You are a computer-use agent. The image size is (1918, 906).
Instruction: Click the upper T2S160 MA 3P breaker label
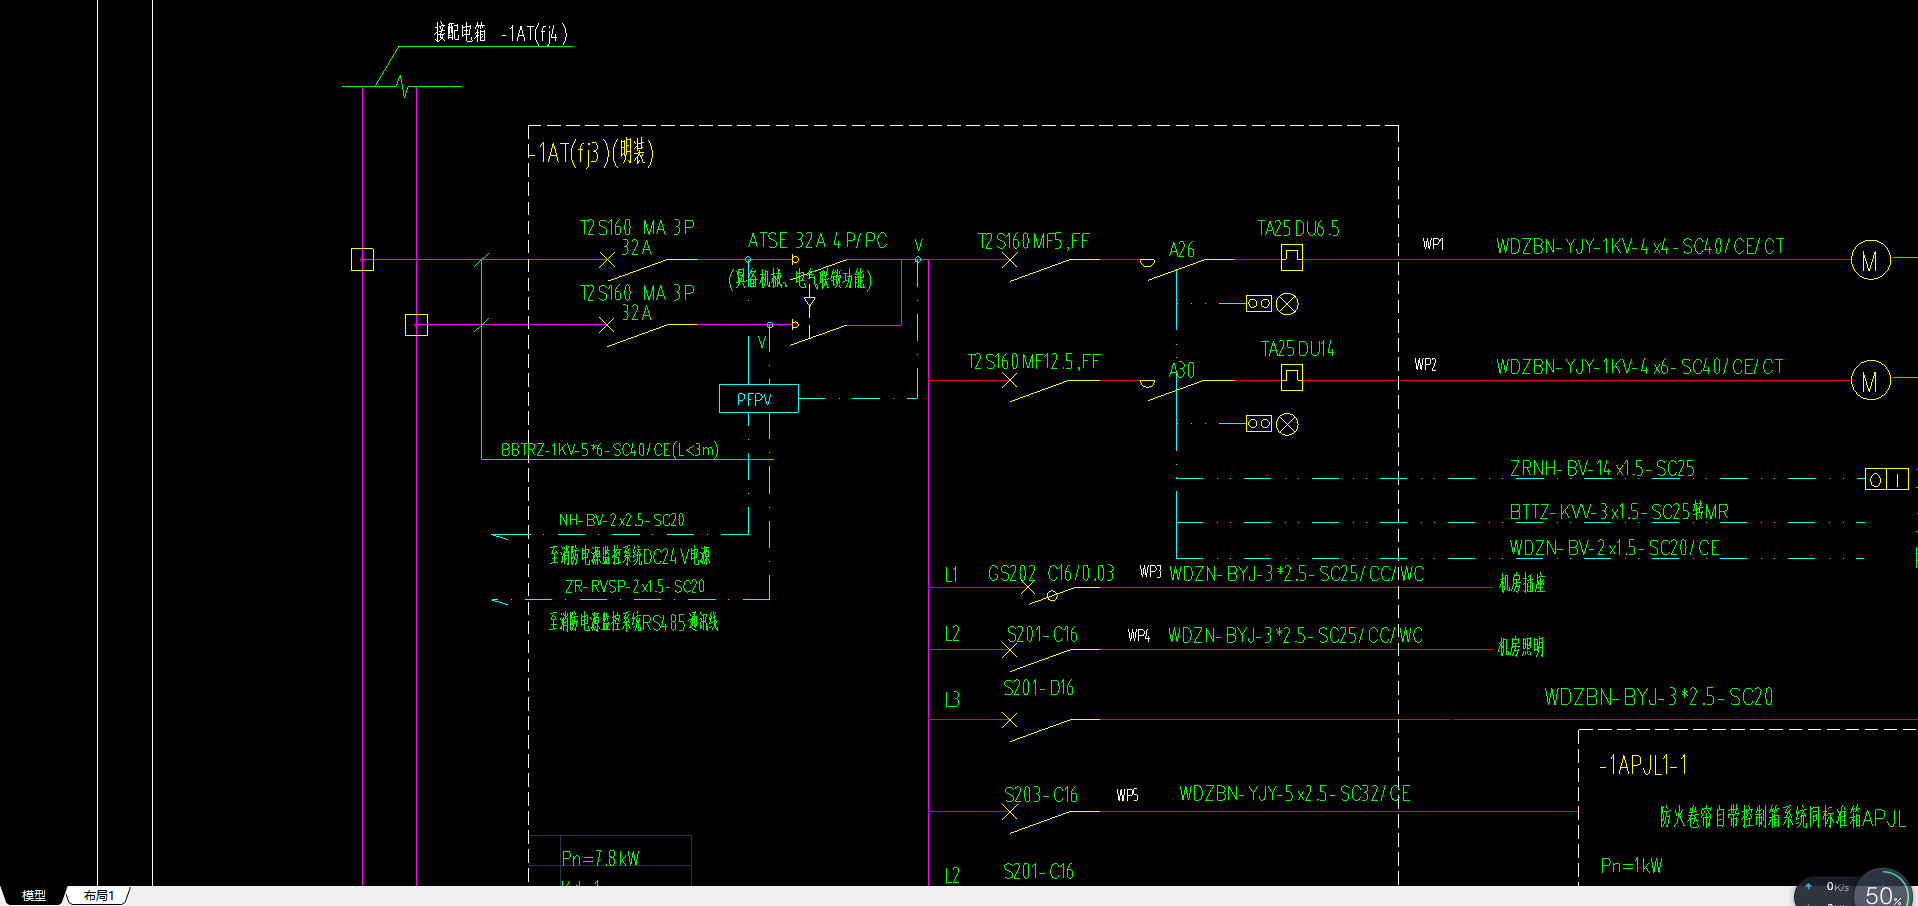pos(637,228)
